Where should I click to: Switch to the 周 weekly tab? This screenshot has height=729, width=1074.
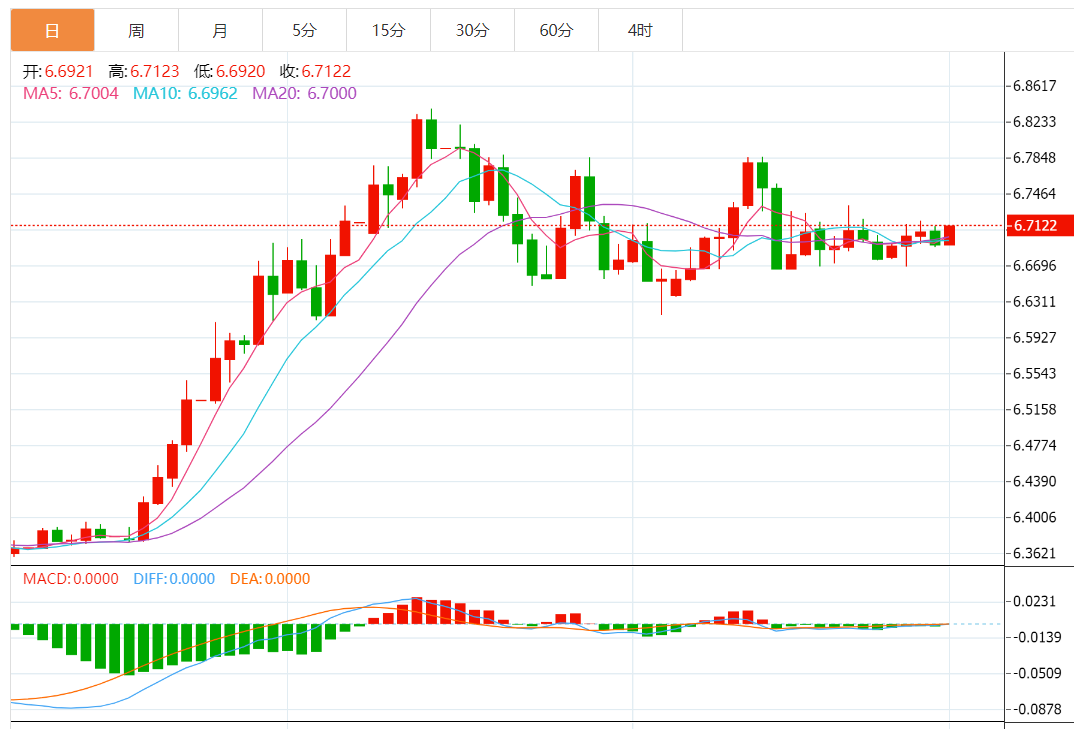coord(136,30)
